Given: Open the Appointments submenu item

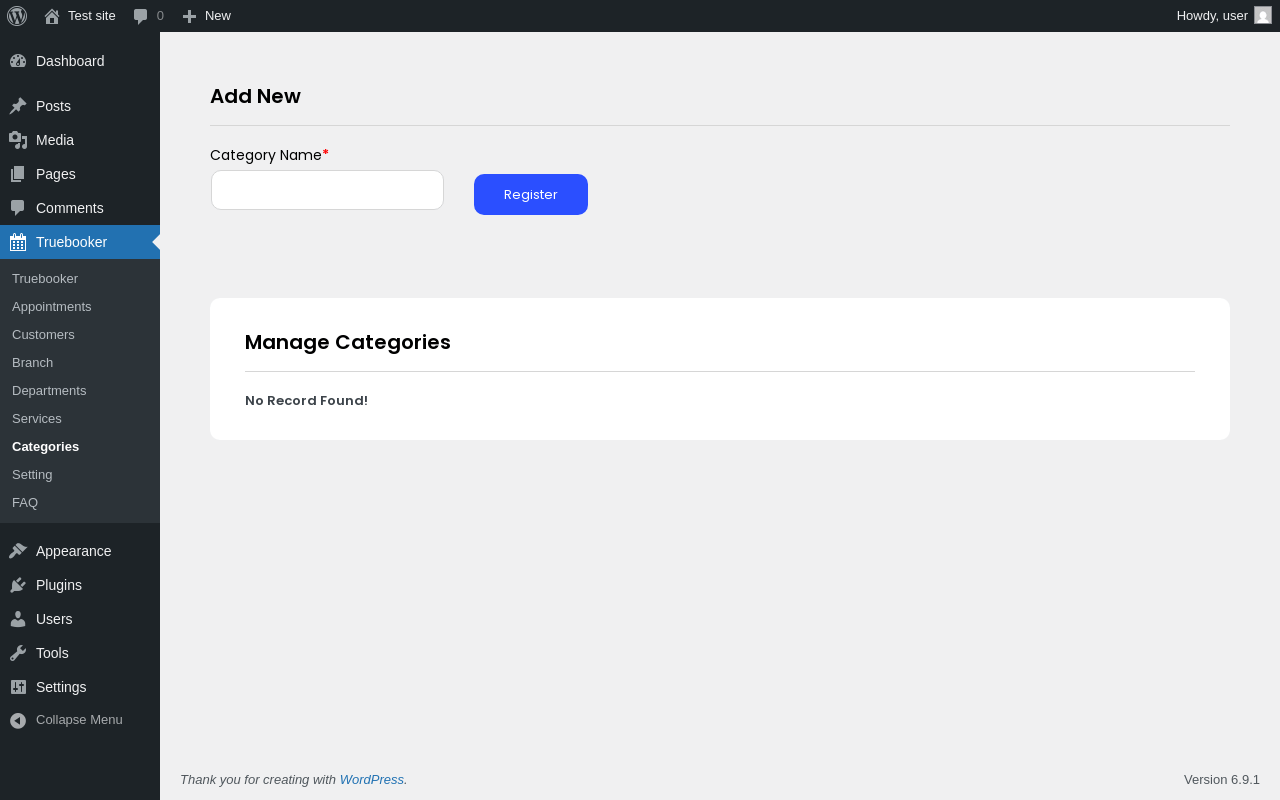Looking at the screenshot, I should click(x=52, y=306).
